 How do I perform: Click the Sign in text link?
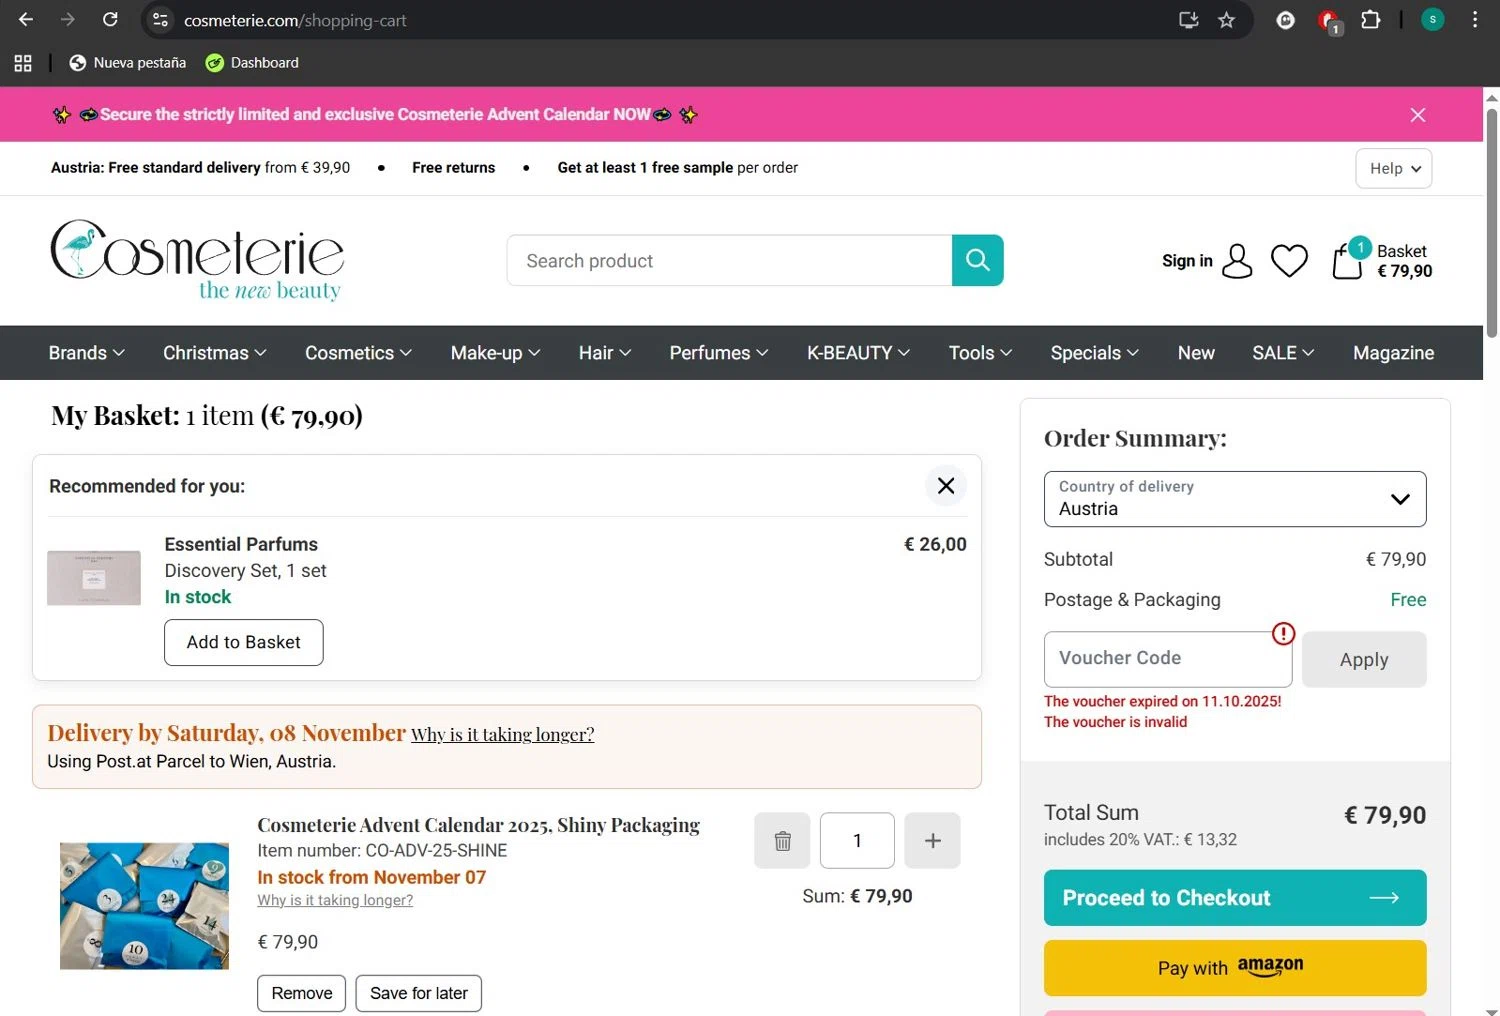(x=1187, y=261)
